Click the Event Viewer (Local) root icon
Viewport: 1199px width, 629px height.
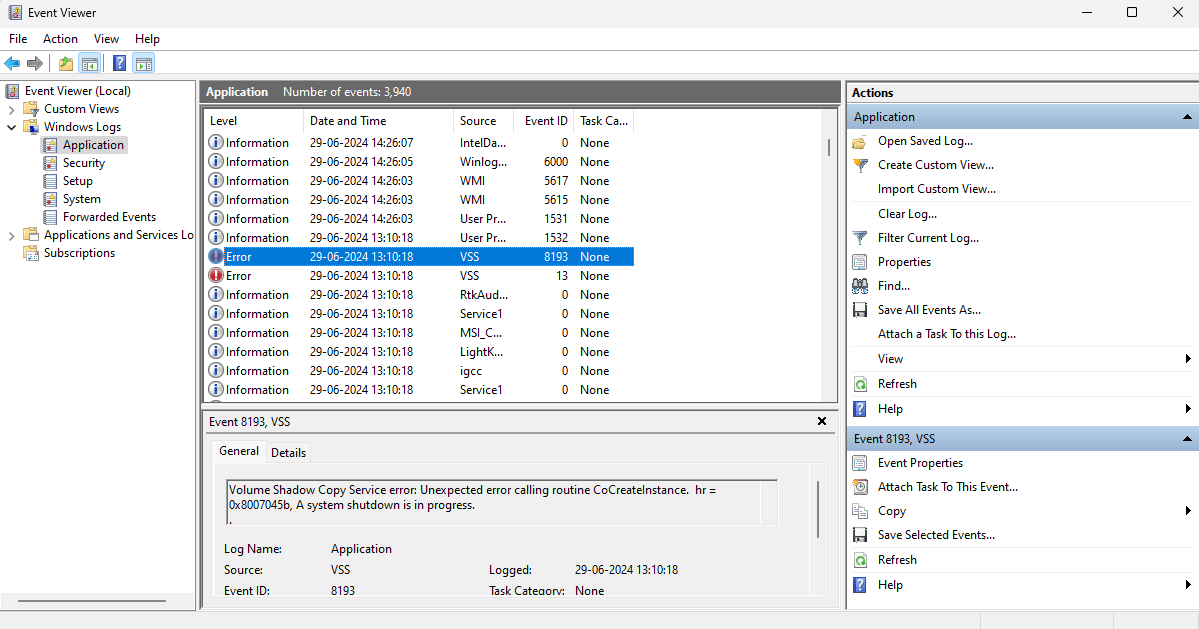click(13, 91)
